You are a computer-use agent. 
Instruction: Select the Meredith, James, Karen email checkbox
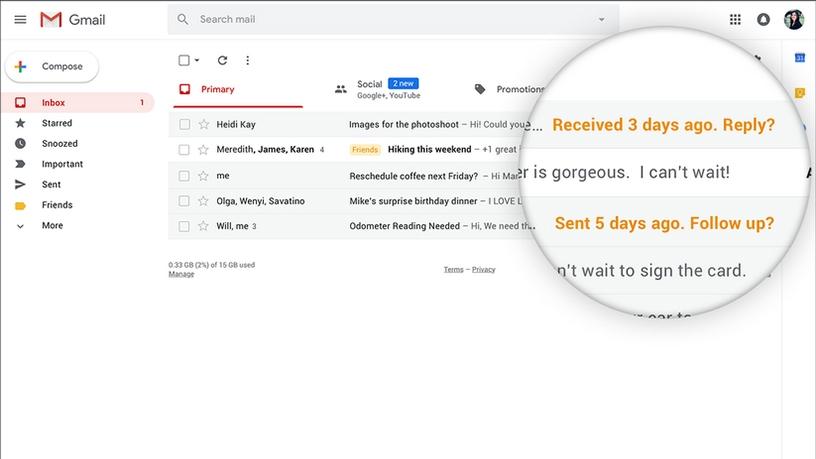tap(184, 150)
